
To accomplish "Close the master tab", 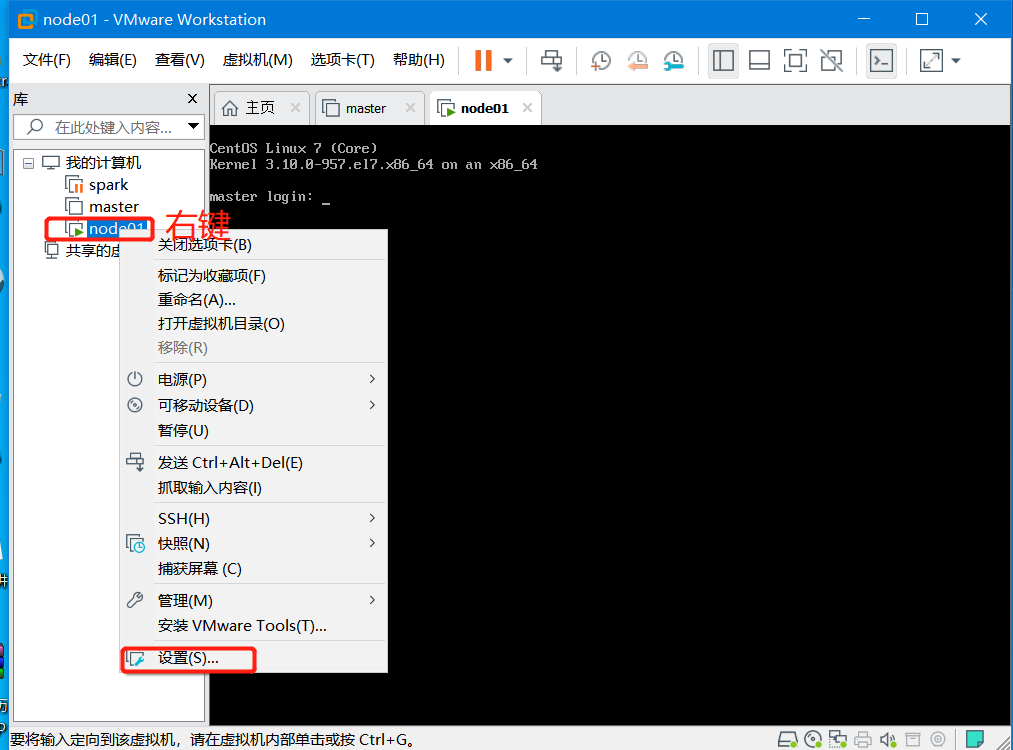I will coord(410,107).
